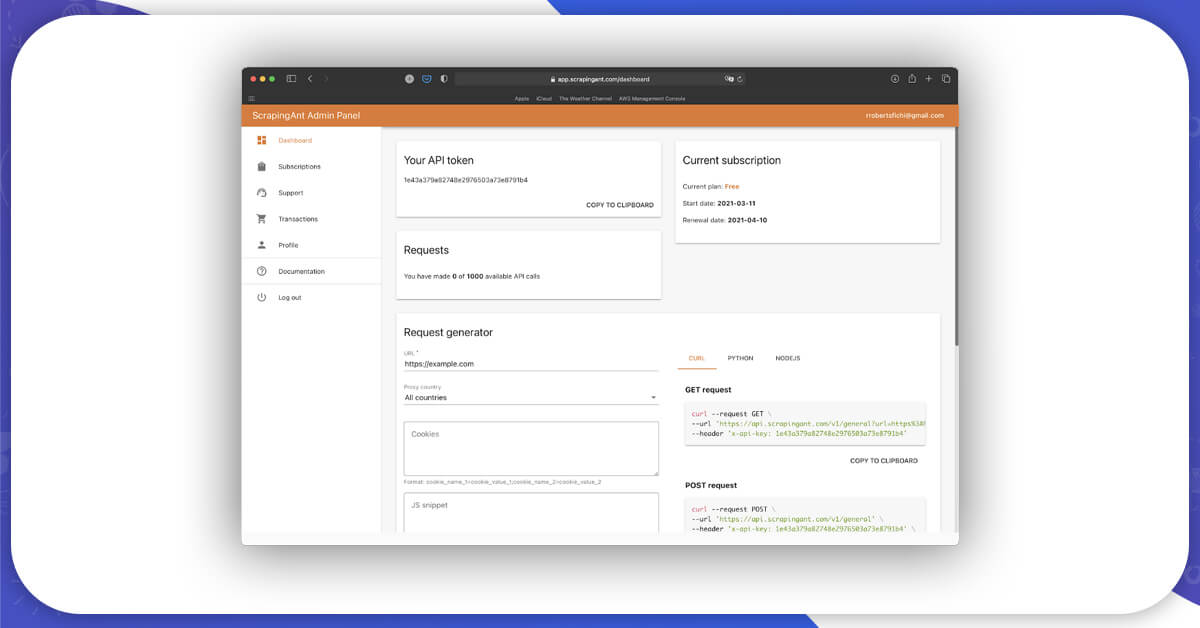Click the favorites bar grid icon
This screenshot has width=1200, height=628.
(x=251, y=98)
